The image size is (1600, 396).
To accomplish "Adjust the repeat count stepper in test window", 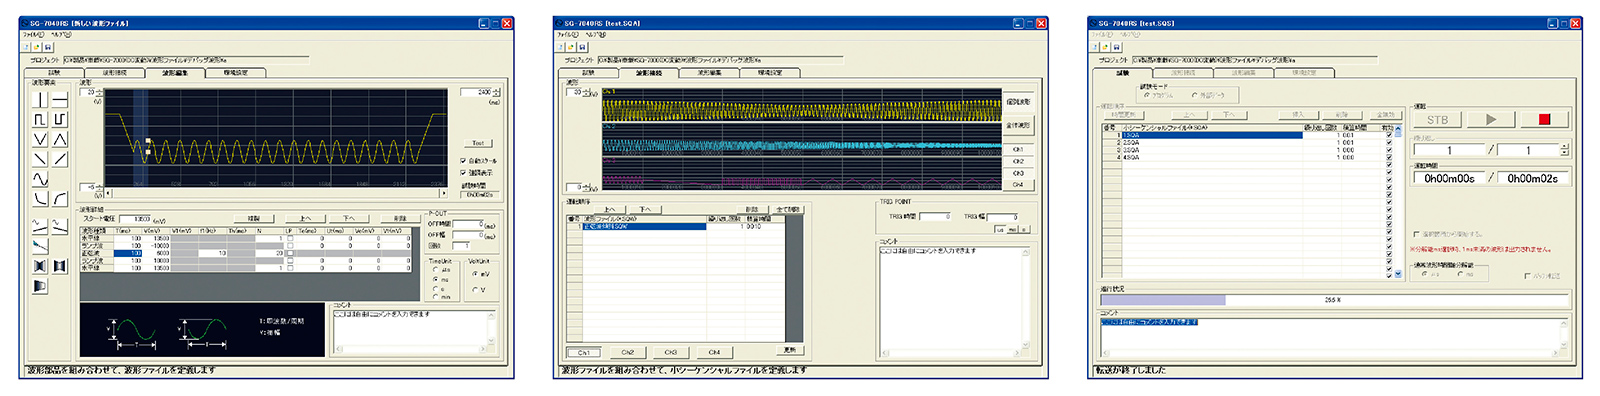I will tap(1565, 150).
